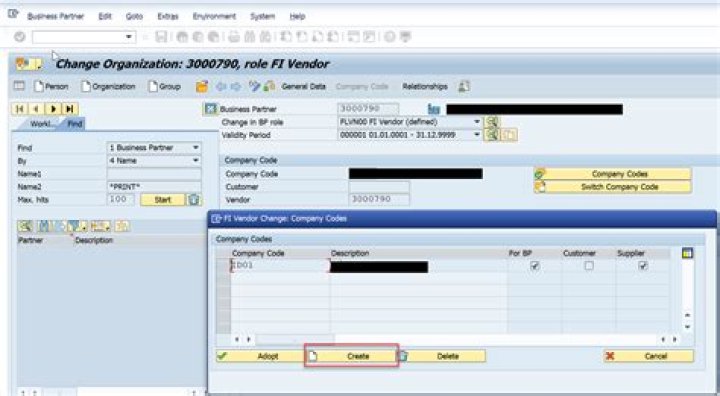Click the Person toolbar button
This screenshot has width=720, height=396.
coord(51,86)
